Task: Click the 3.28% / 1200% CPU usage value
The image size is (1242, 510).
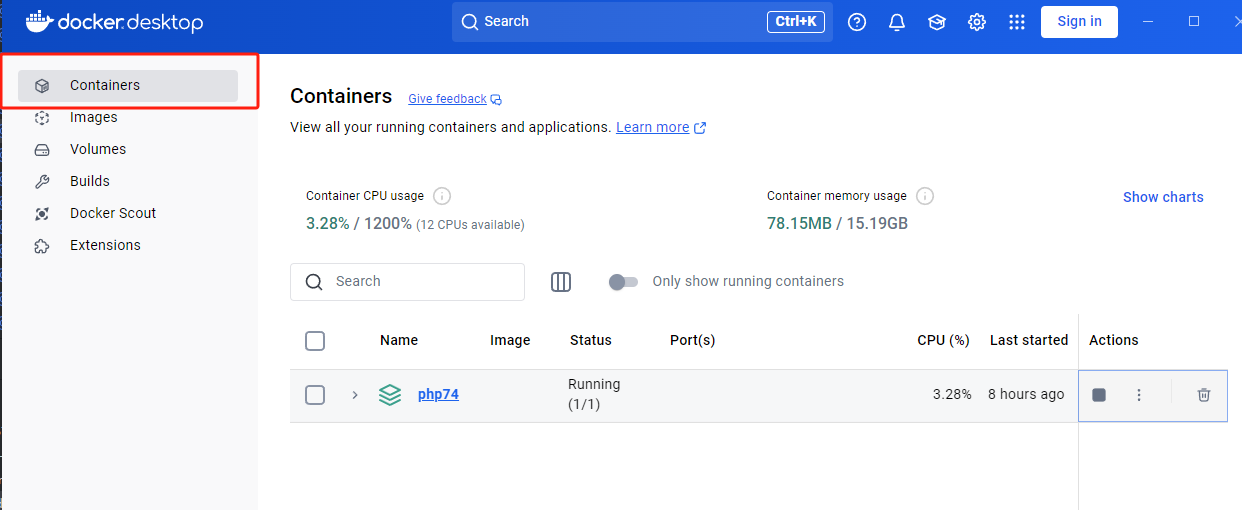Action: coord(359,224)
